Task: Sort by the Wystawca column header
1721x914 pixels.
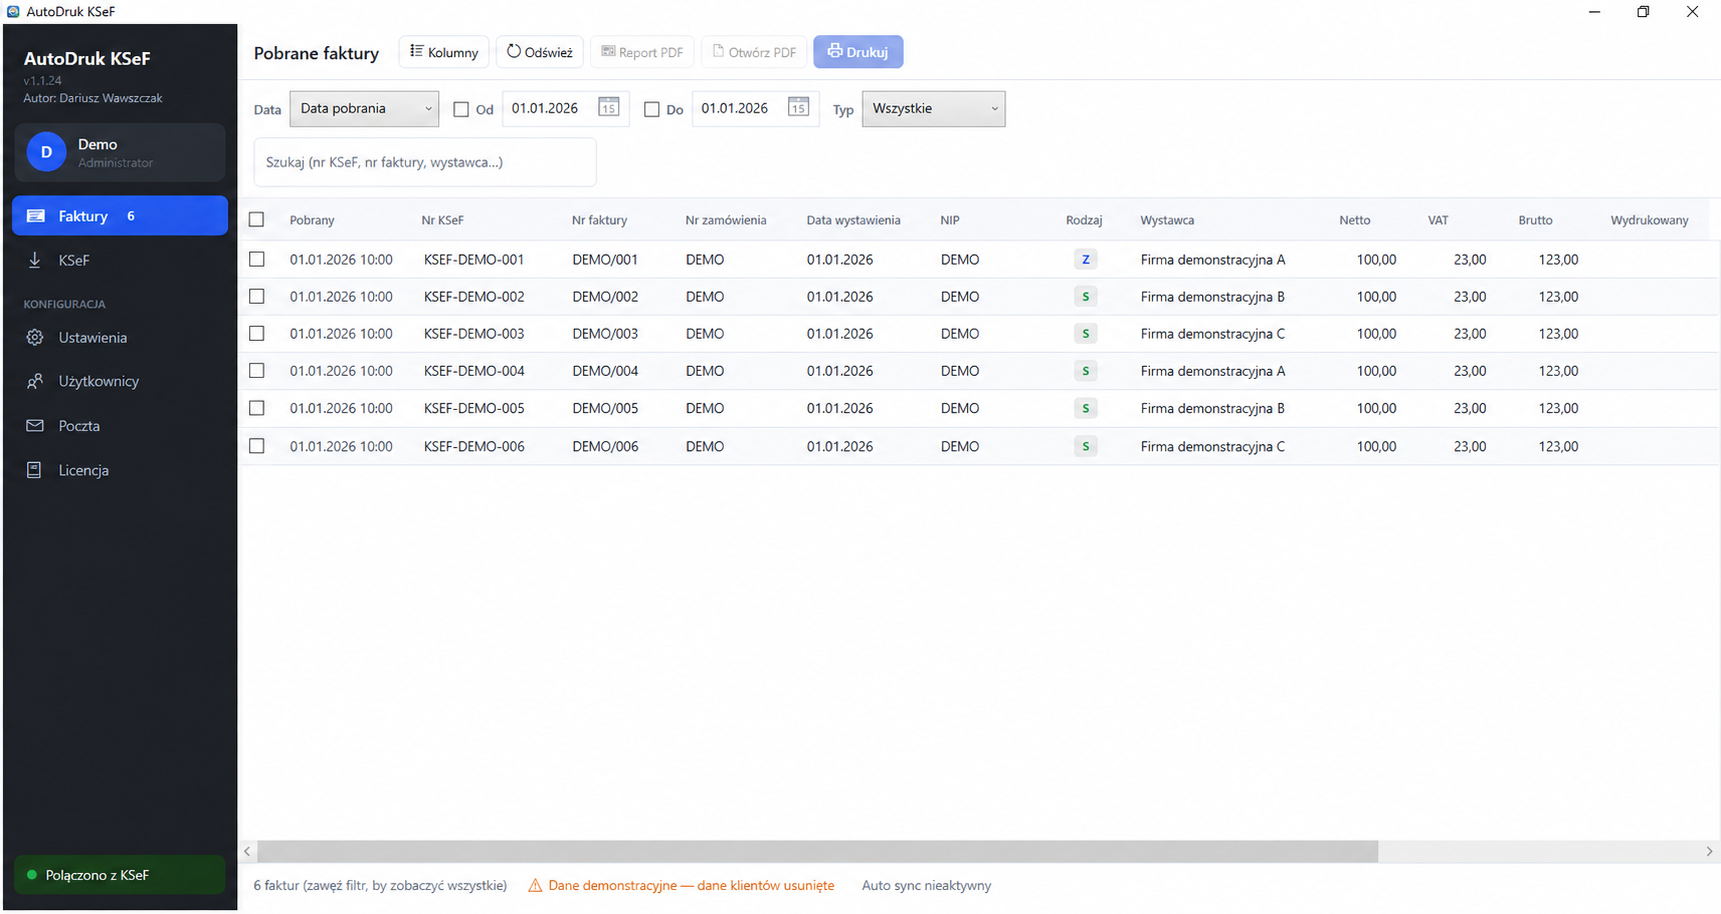Action: [x=1167, y=220]
